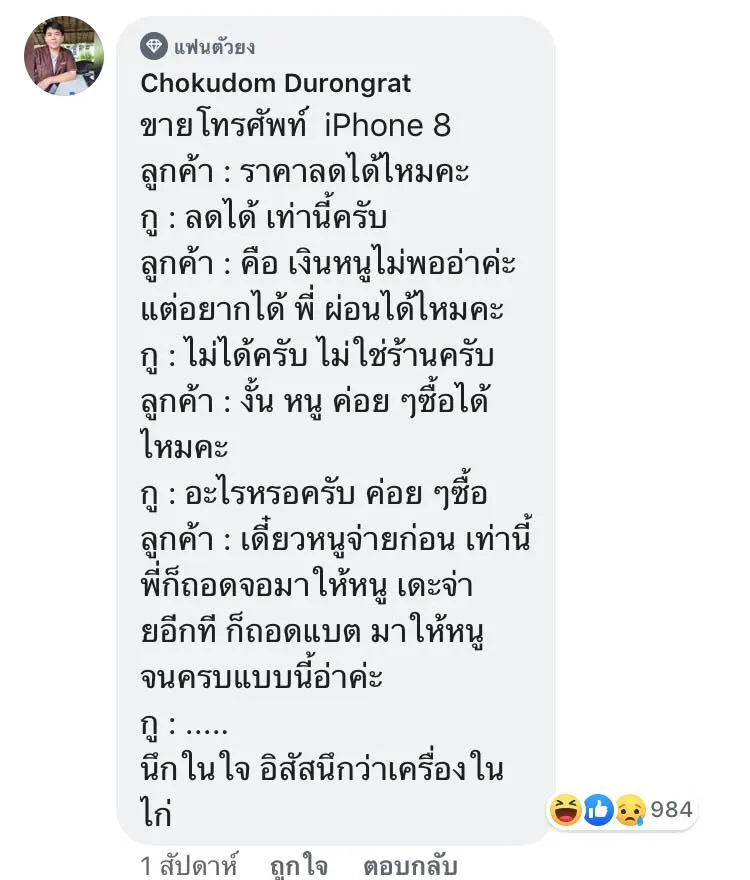Screen dimensions: 750x880
Task: Click the text จนครบแบบนี้อ่าค่ะ
Action: click(x=262, y=677)
